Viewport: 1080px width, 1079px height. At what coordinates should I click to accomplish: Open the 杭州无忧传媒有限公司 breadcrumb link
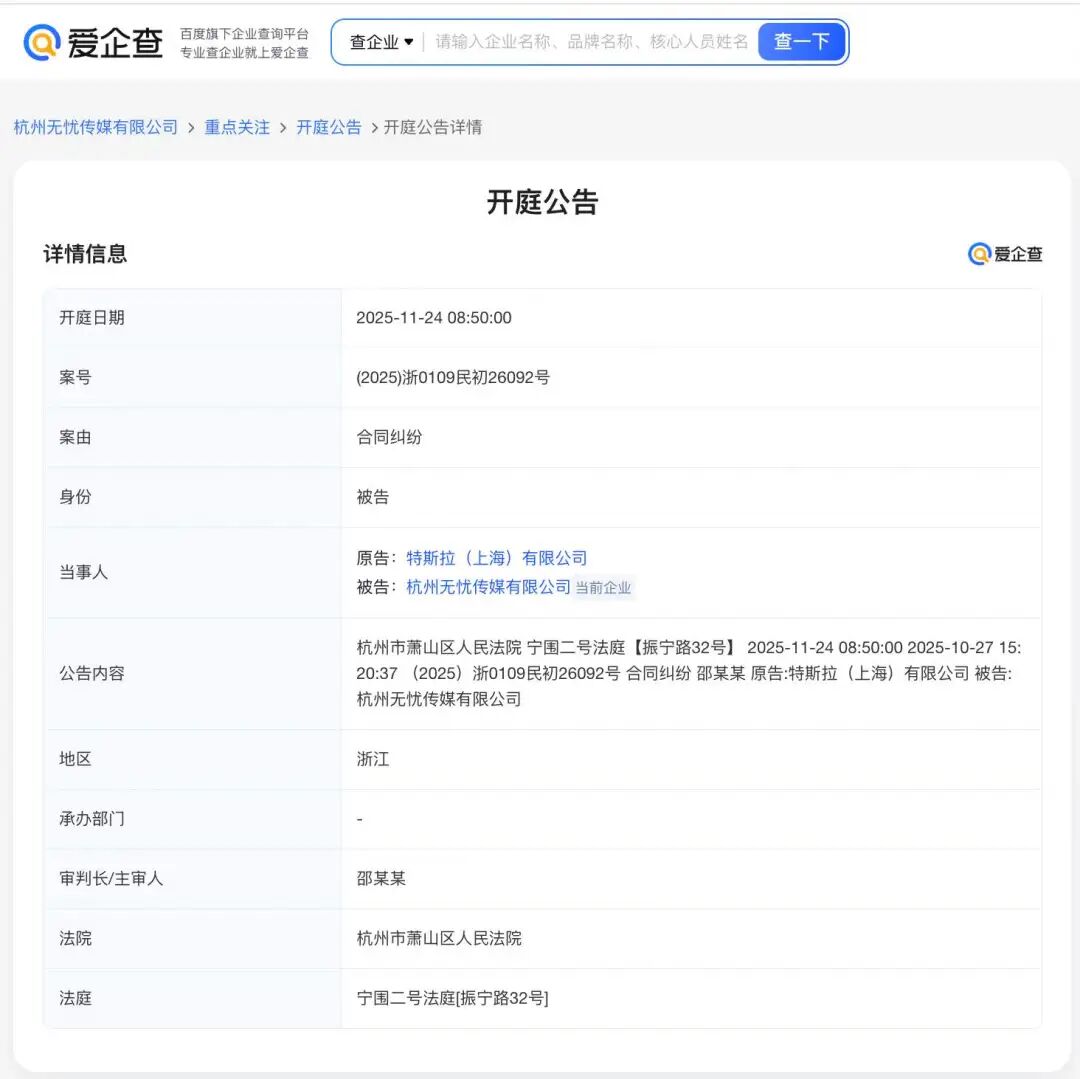96,128
